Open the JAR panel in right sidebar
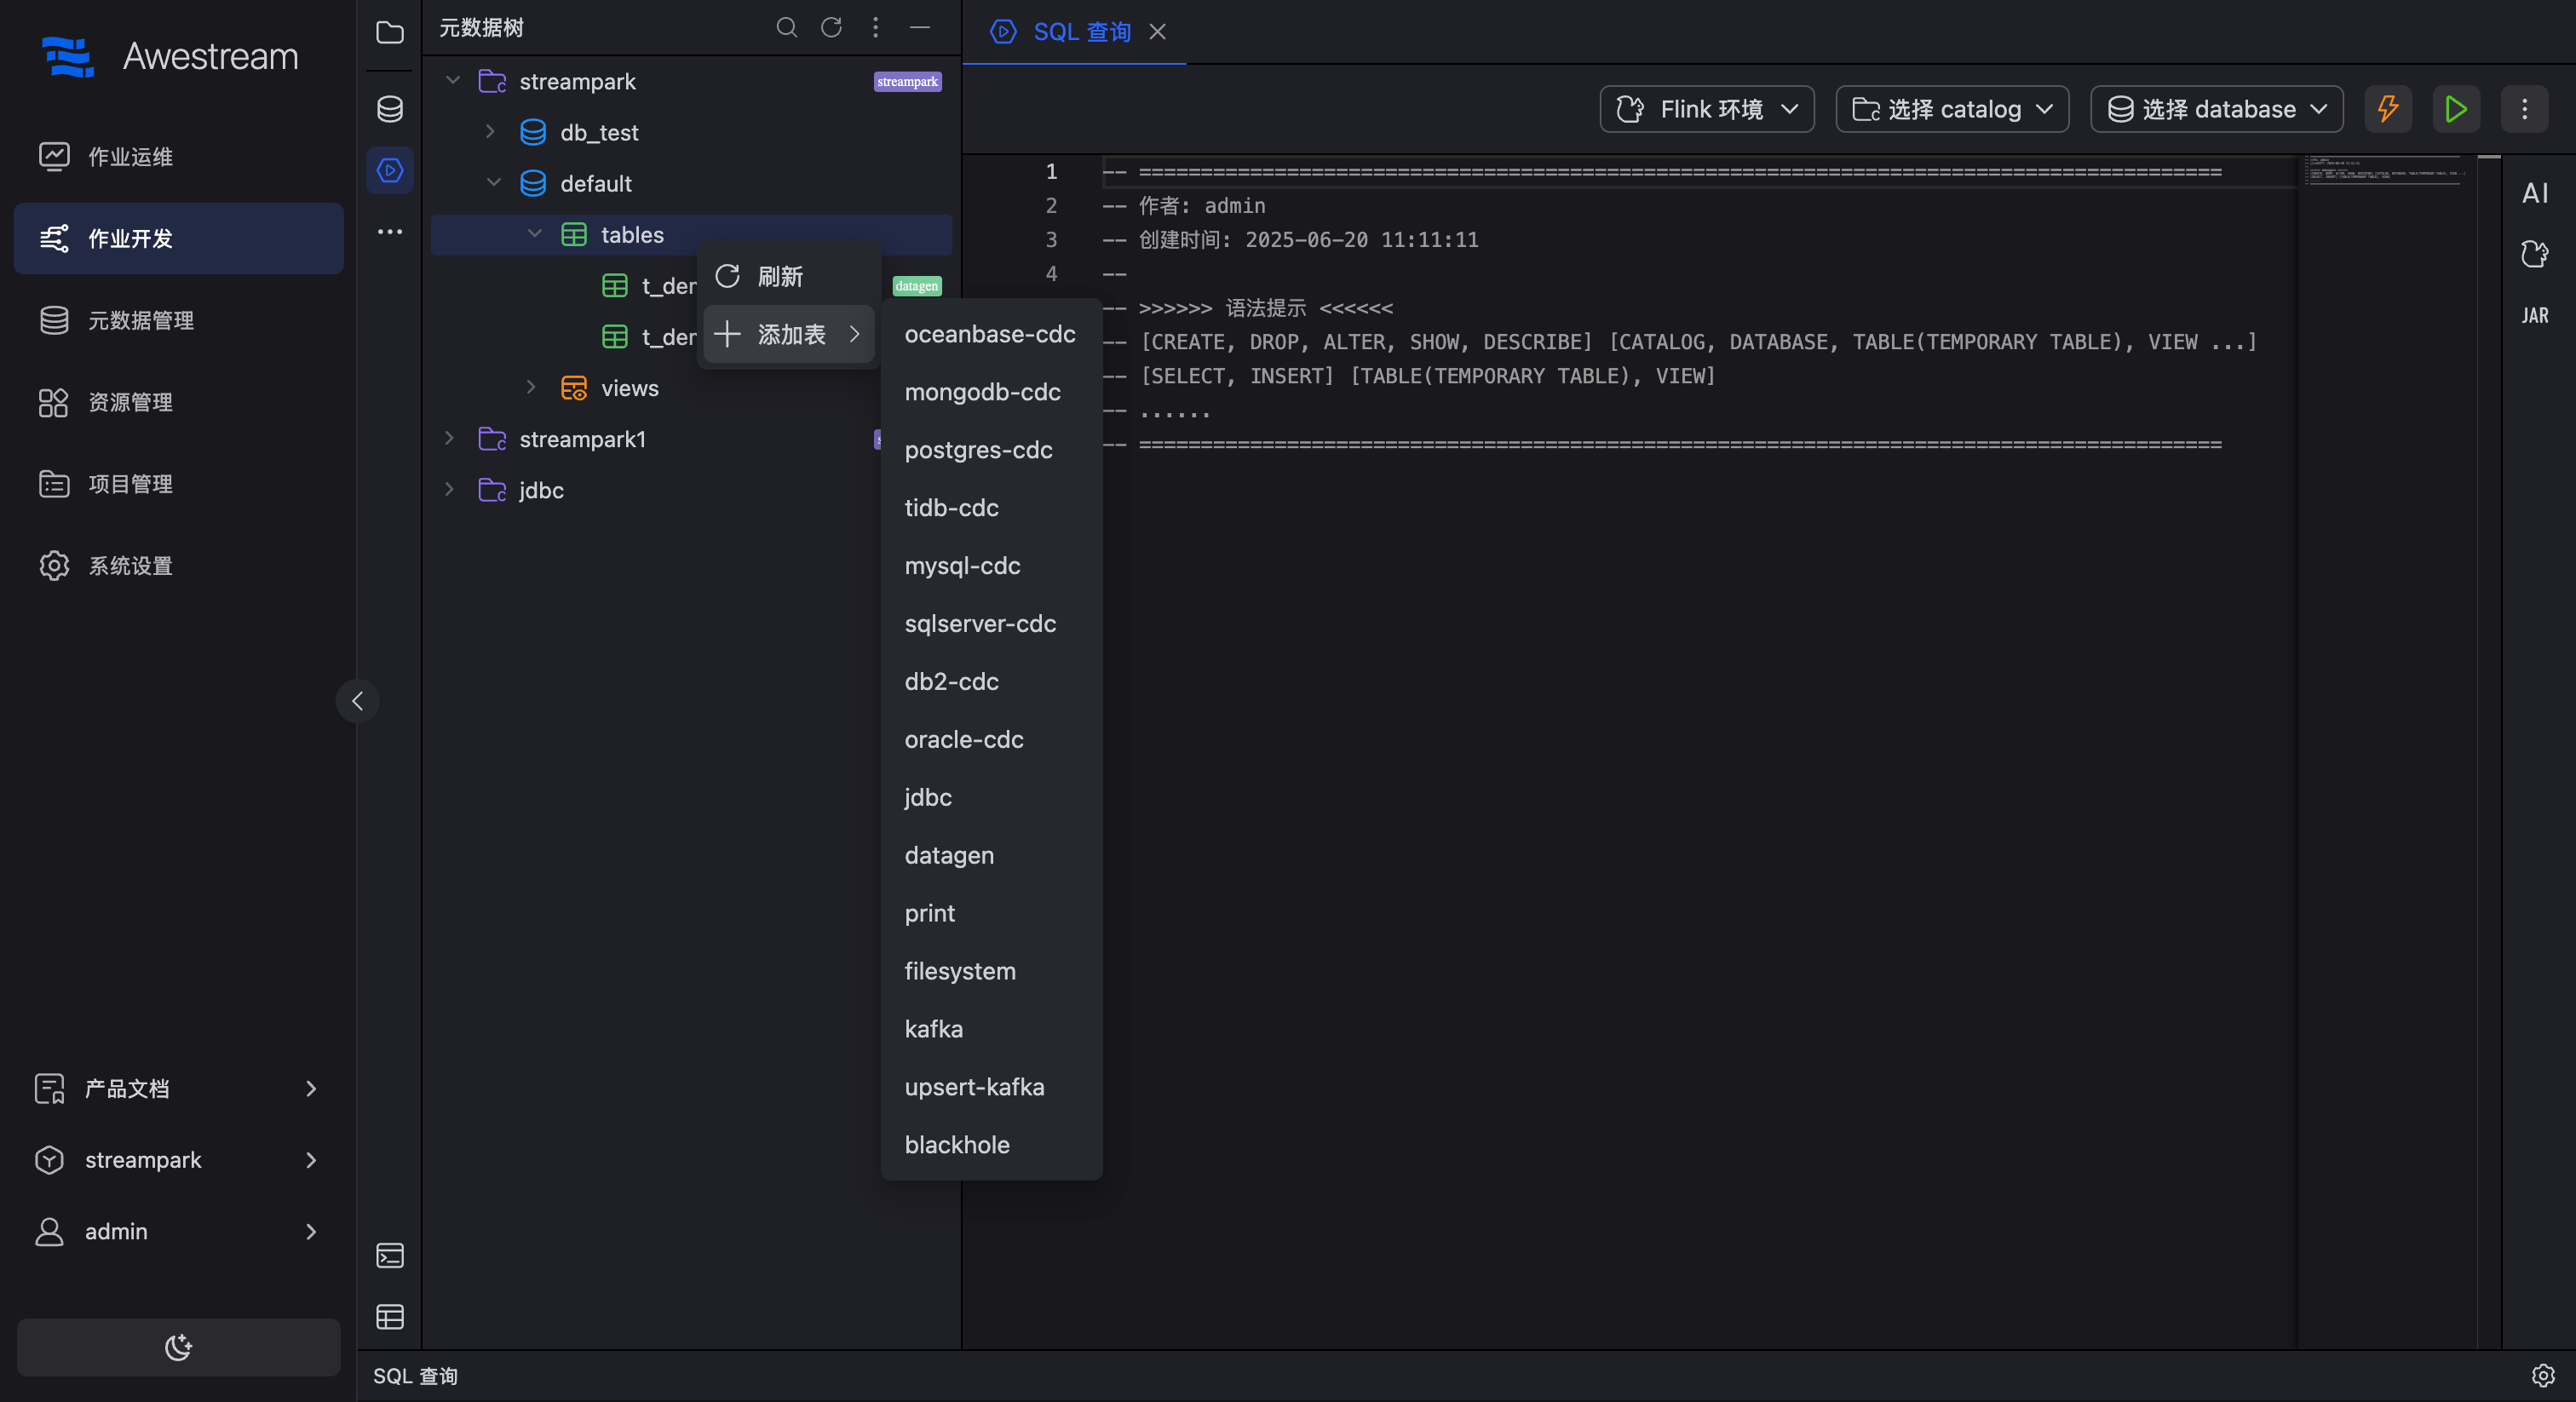 (x=2534, y=316)
